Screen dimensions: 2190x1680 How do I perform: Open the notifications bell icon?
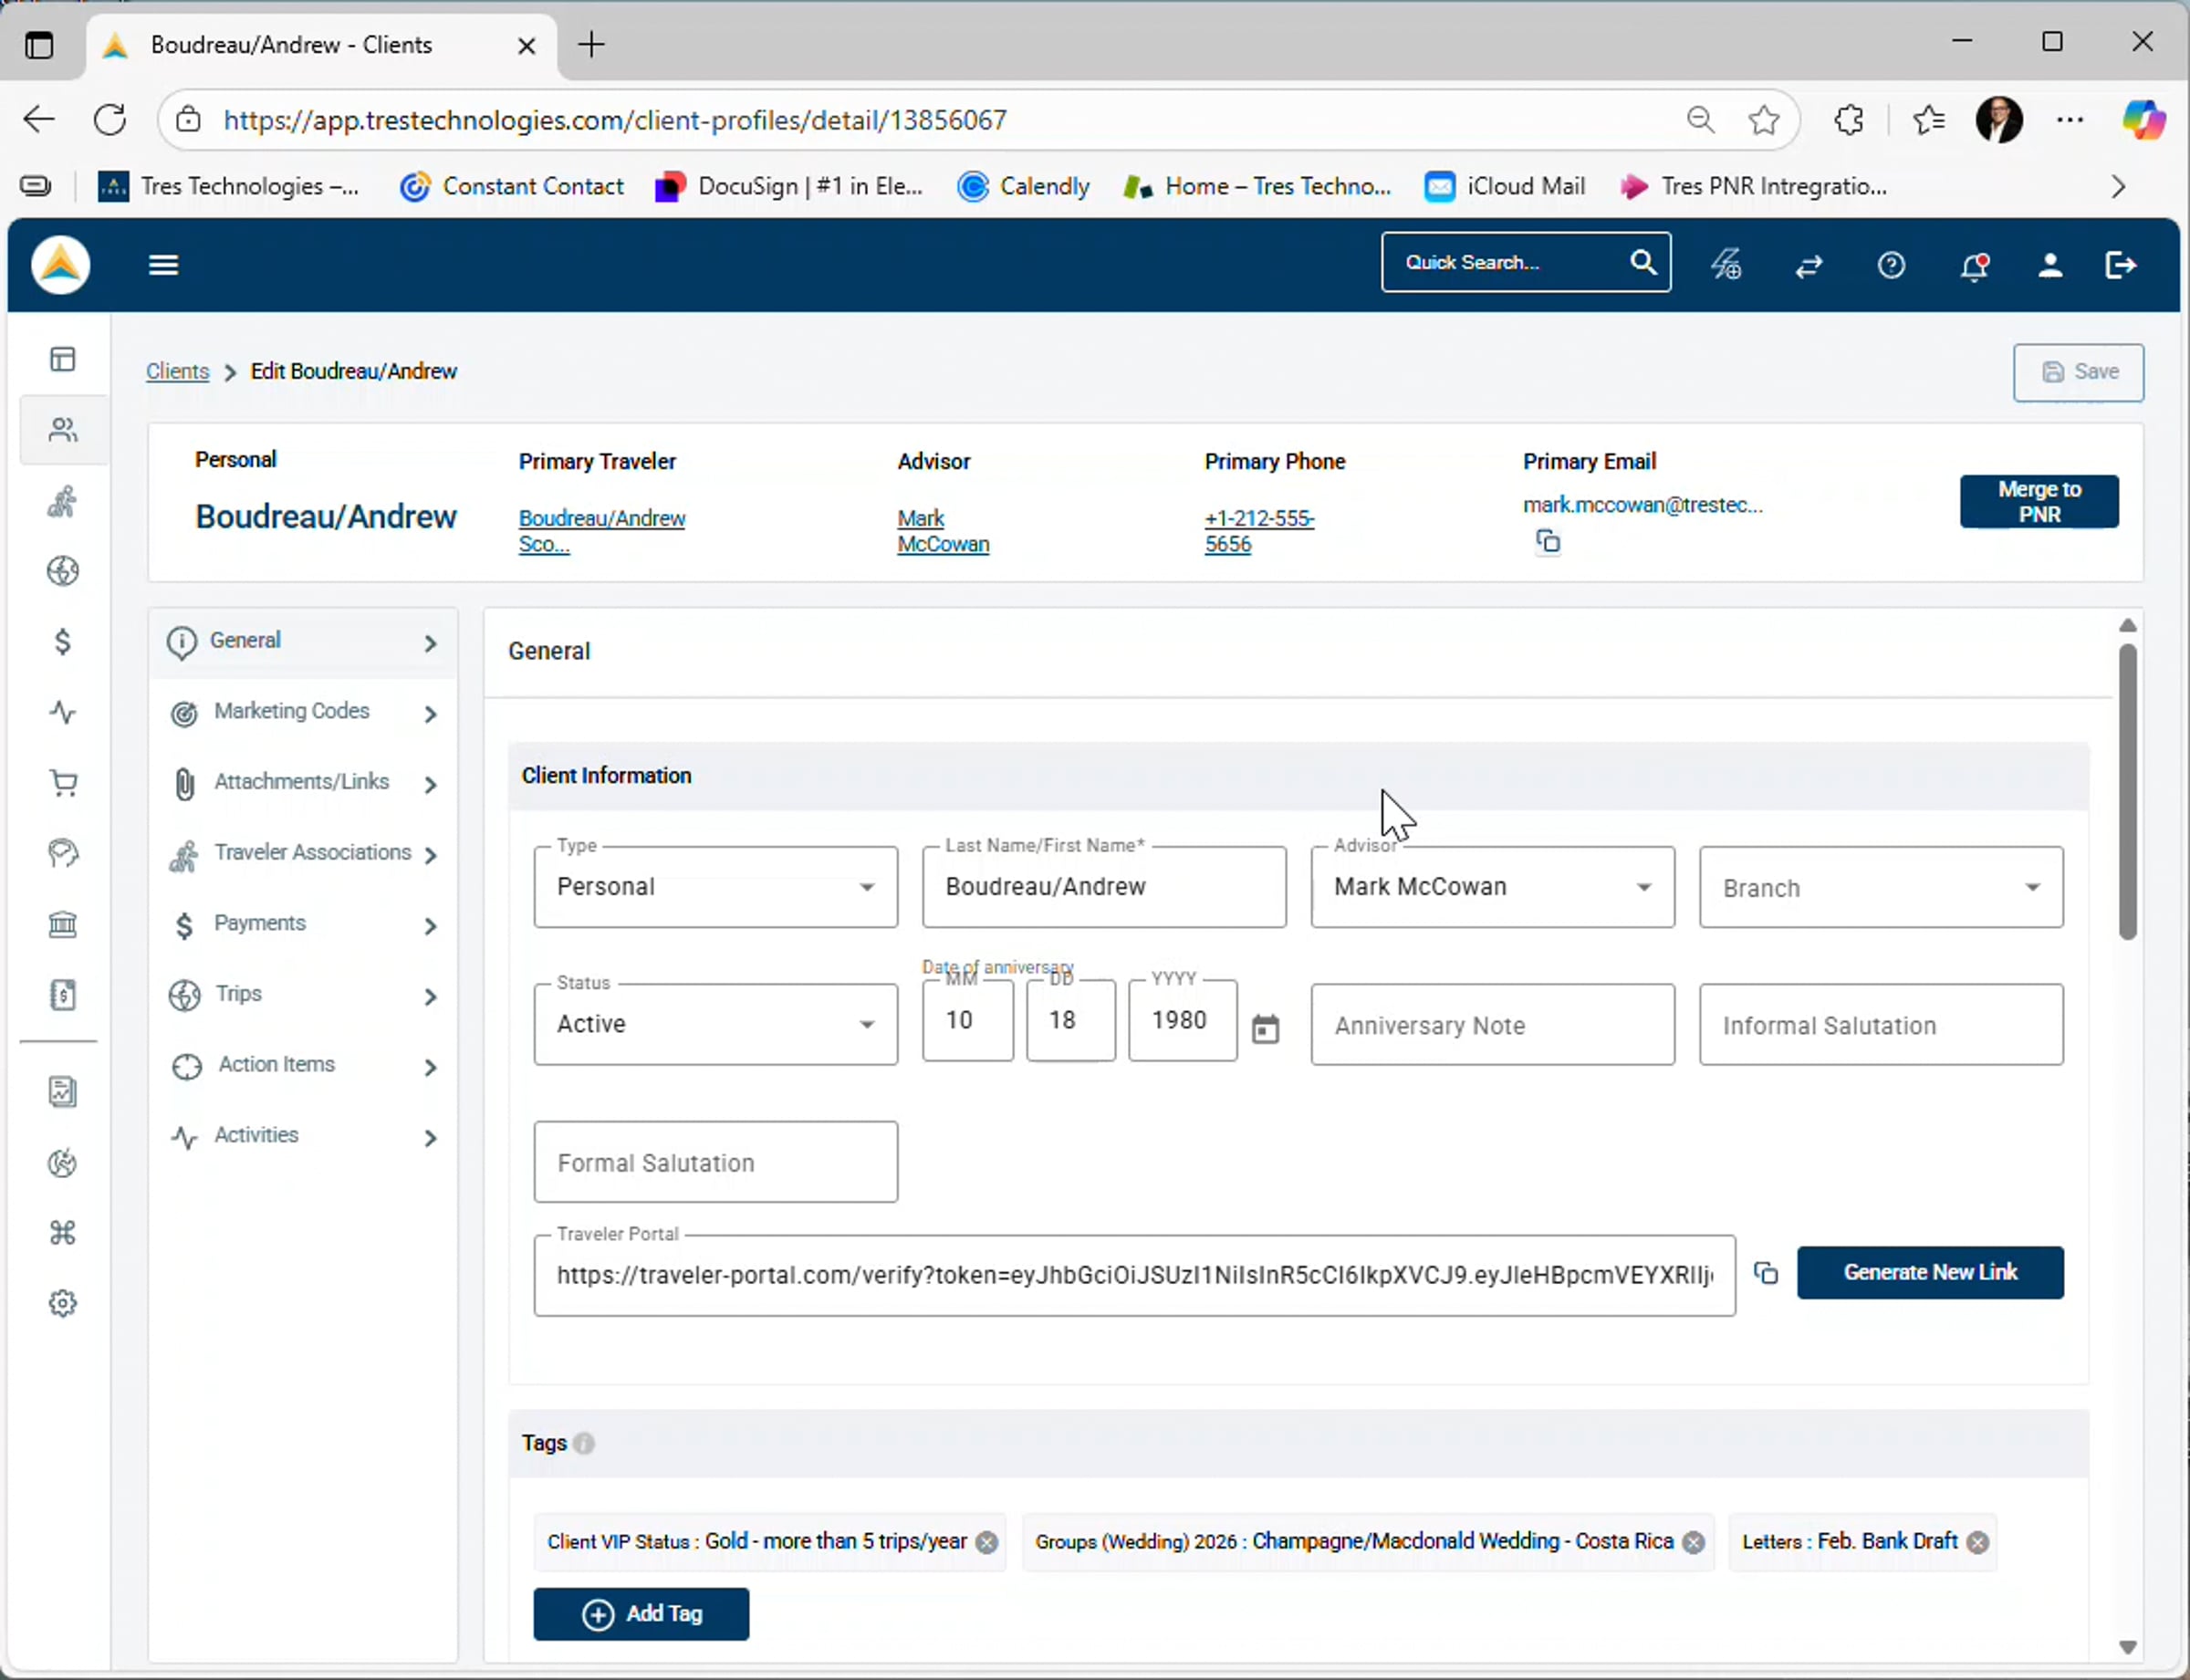[x=1973, y=266]
